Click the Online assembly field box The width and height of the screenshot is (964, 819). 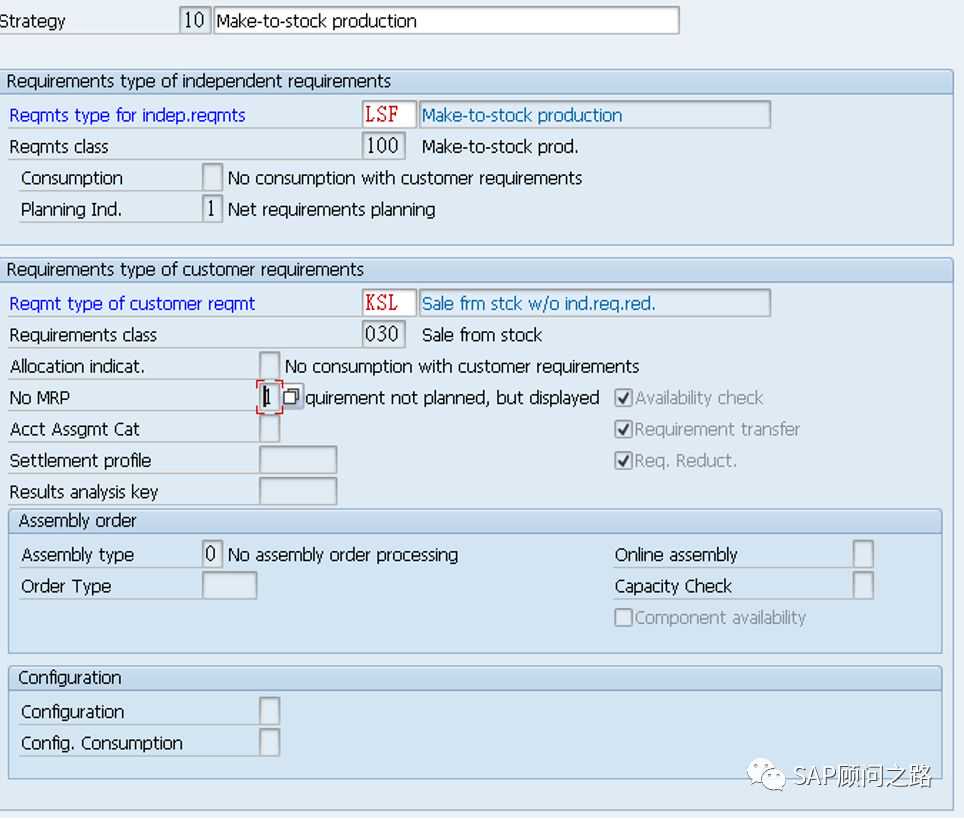click(x=863, y=555)
